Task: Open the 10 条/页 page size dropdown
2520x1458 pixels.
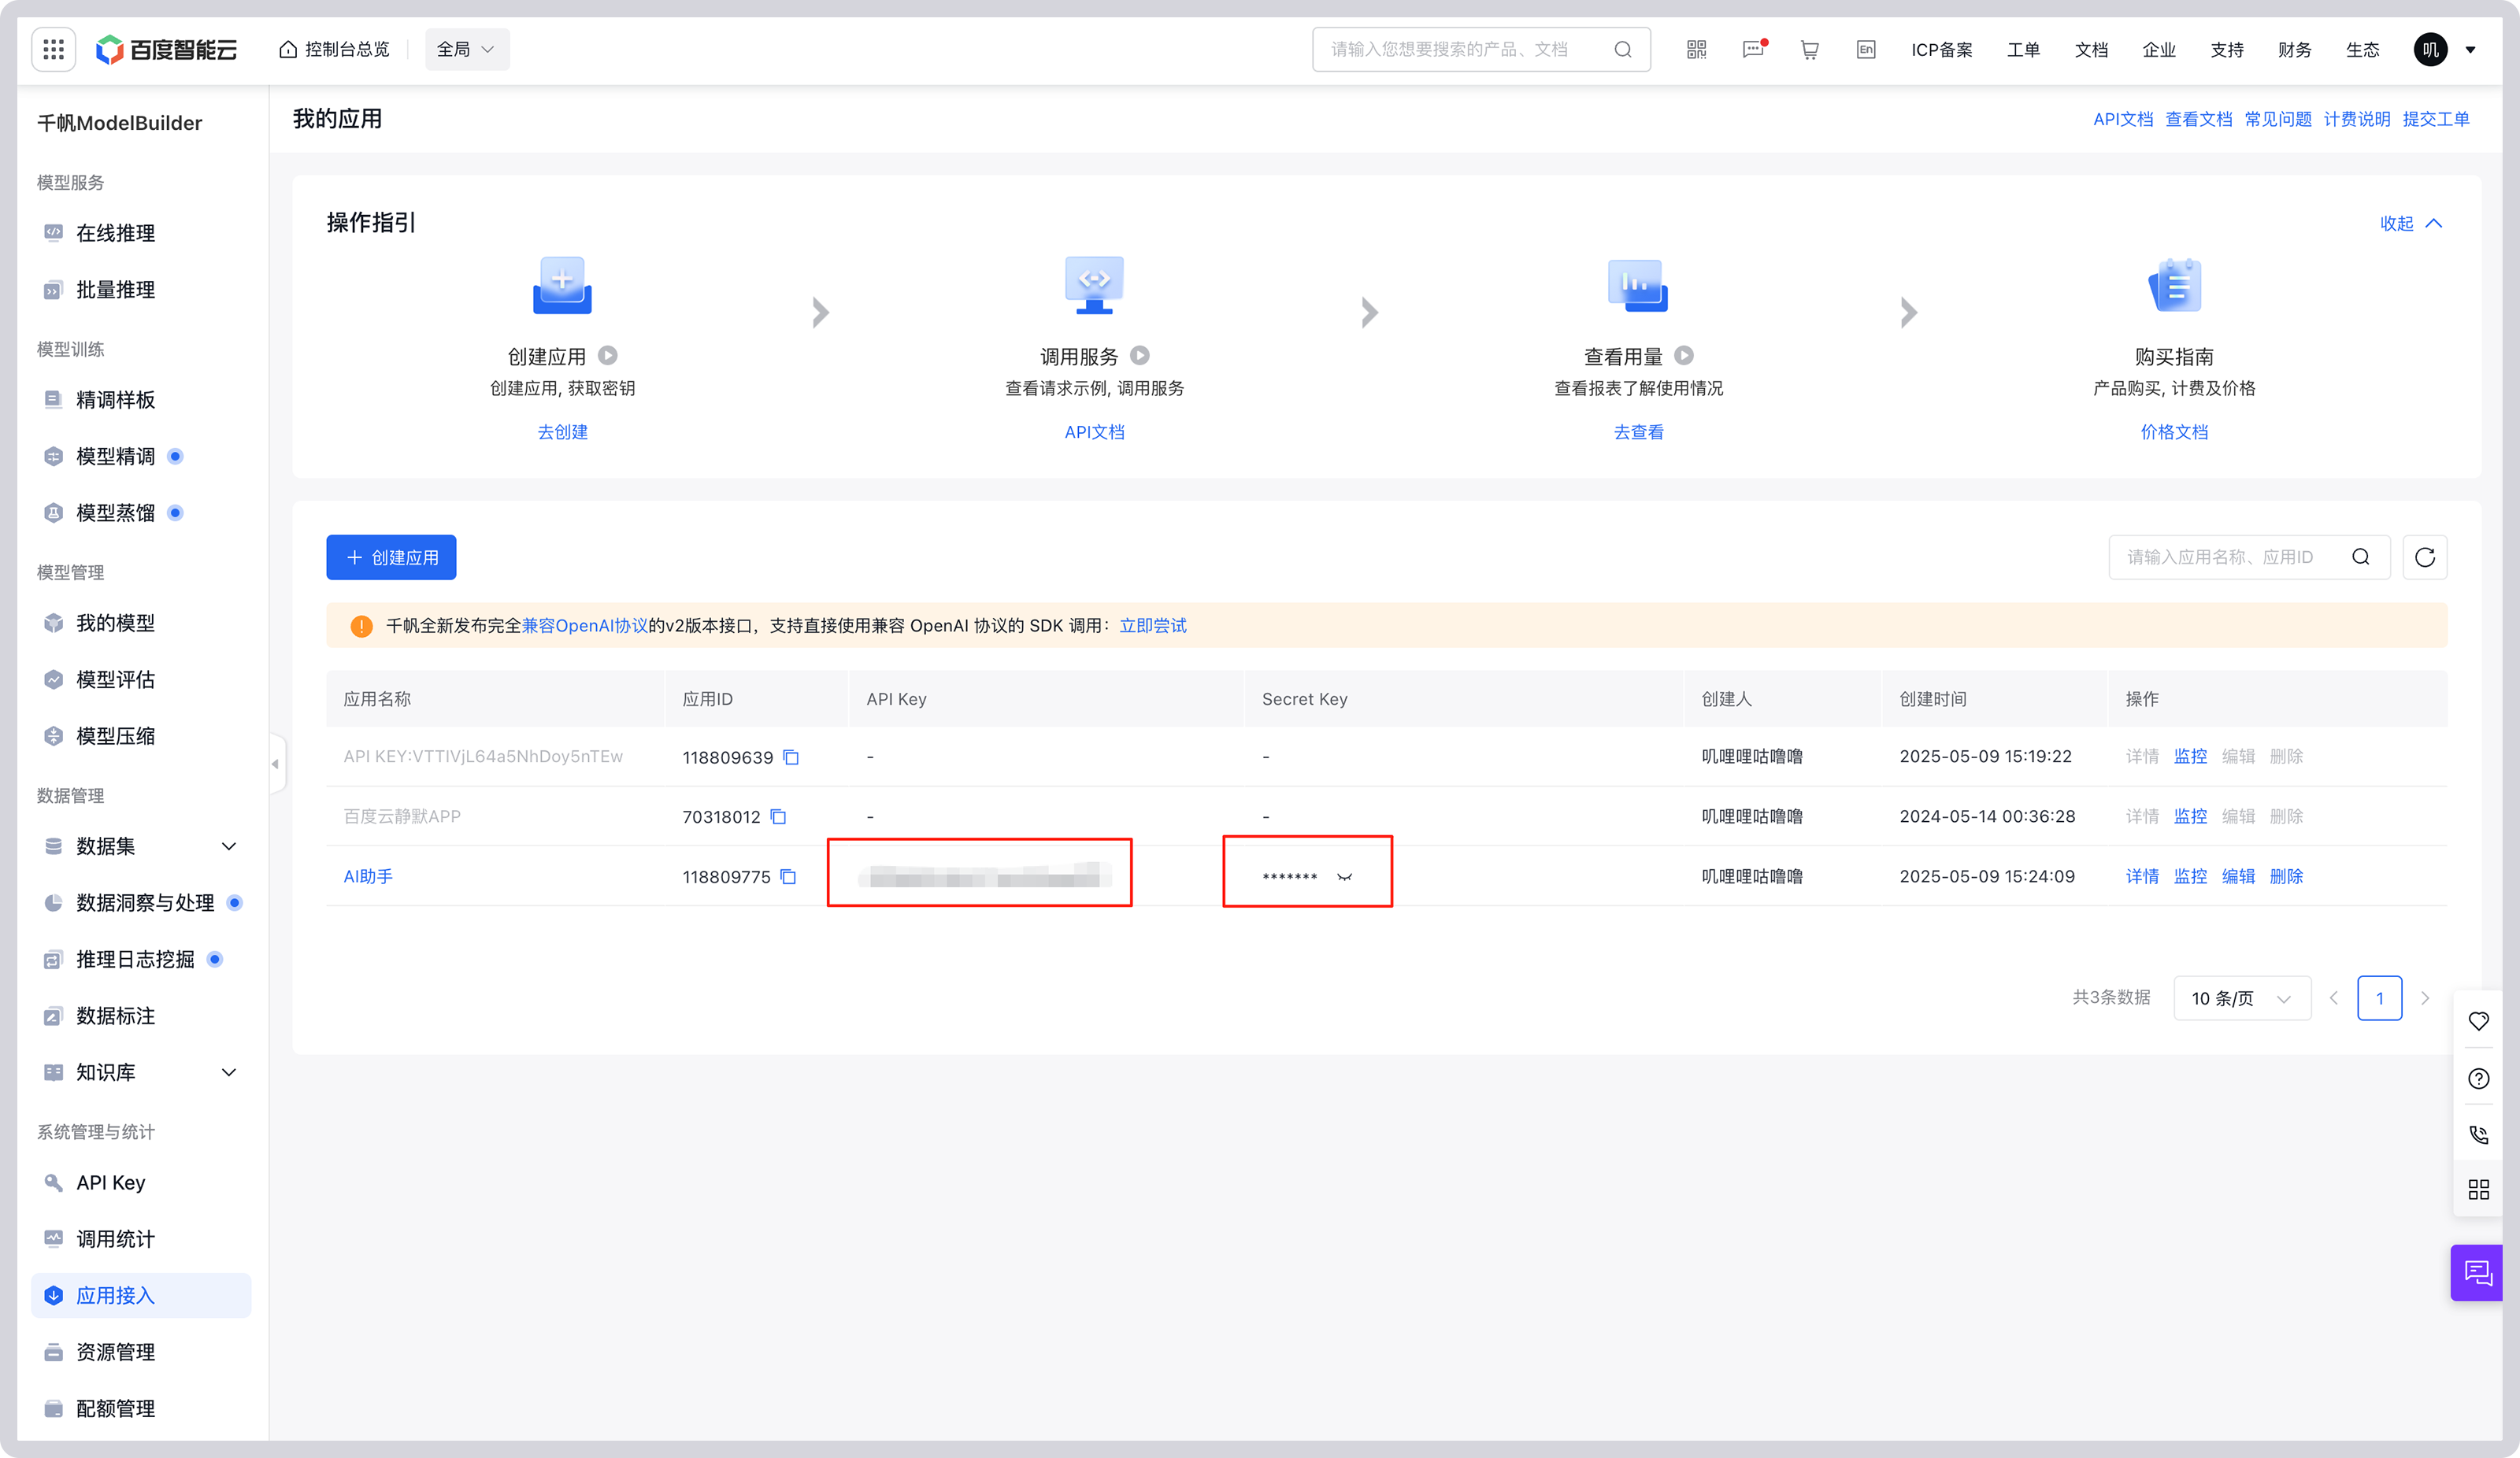Action: (2241, 998)
